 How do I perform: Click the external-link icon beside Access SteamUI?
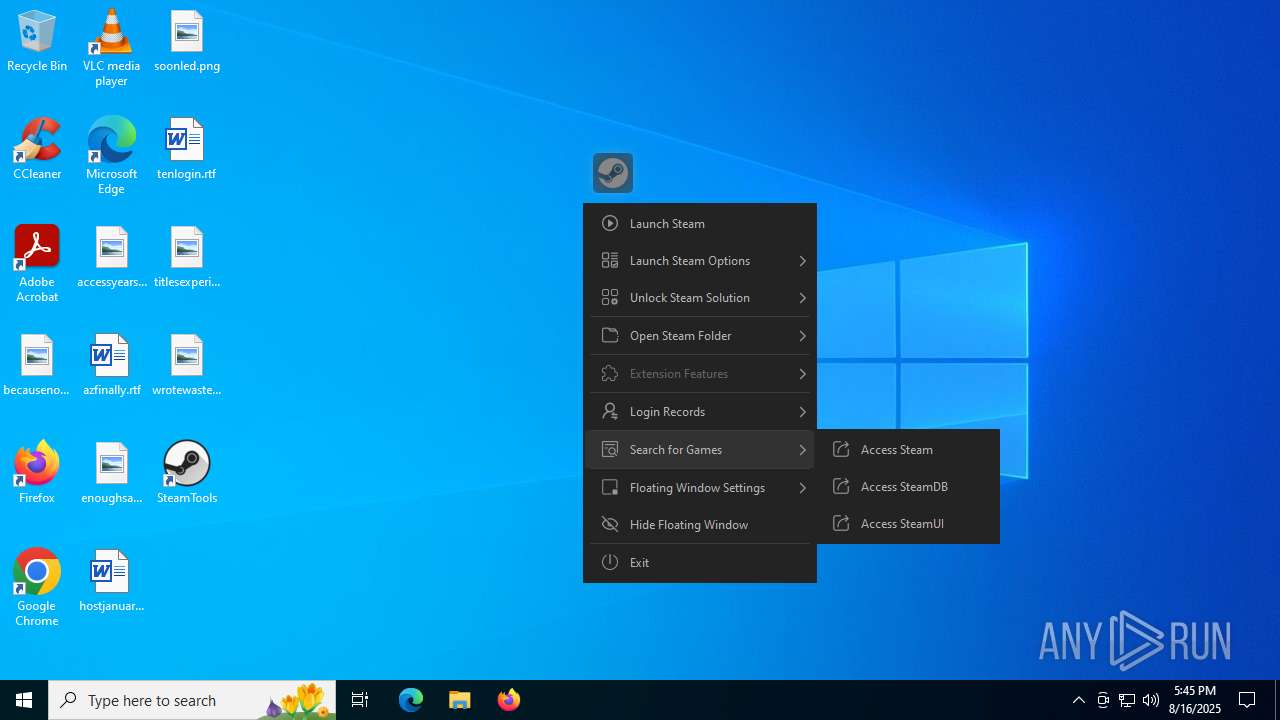841,523
